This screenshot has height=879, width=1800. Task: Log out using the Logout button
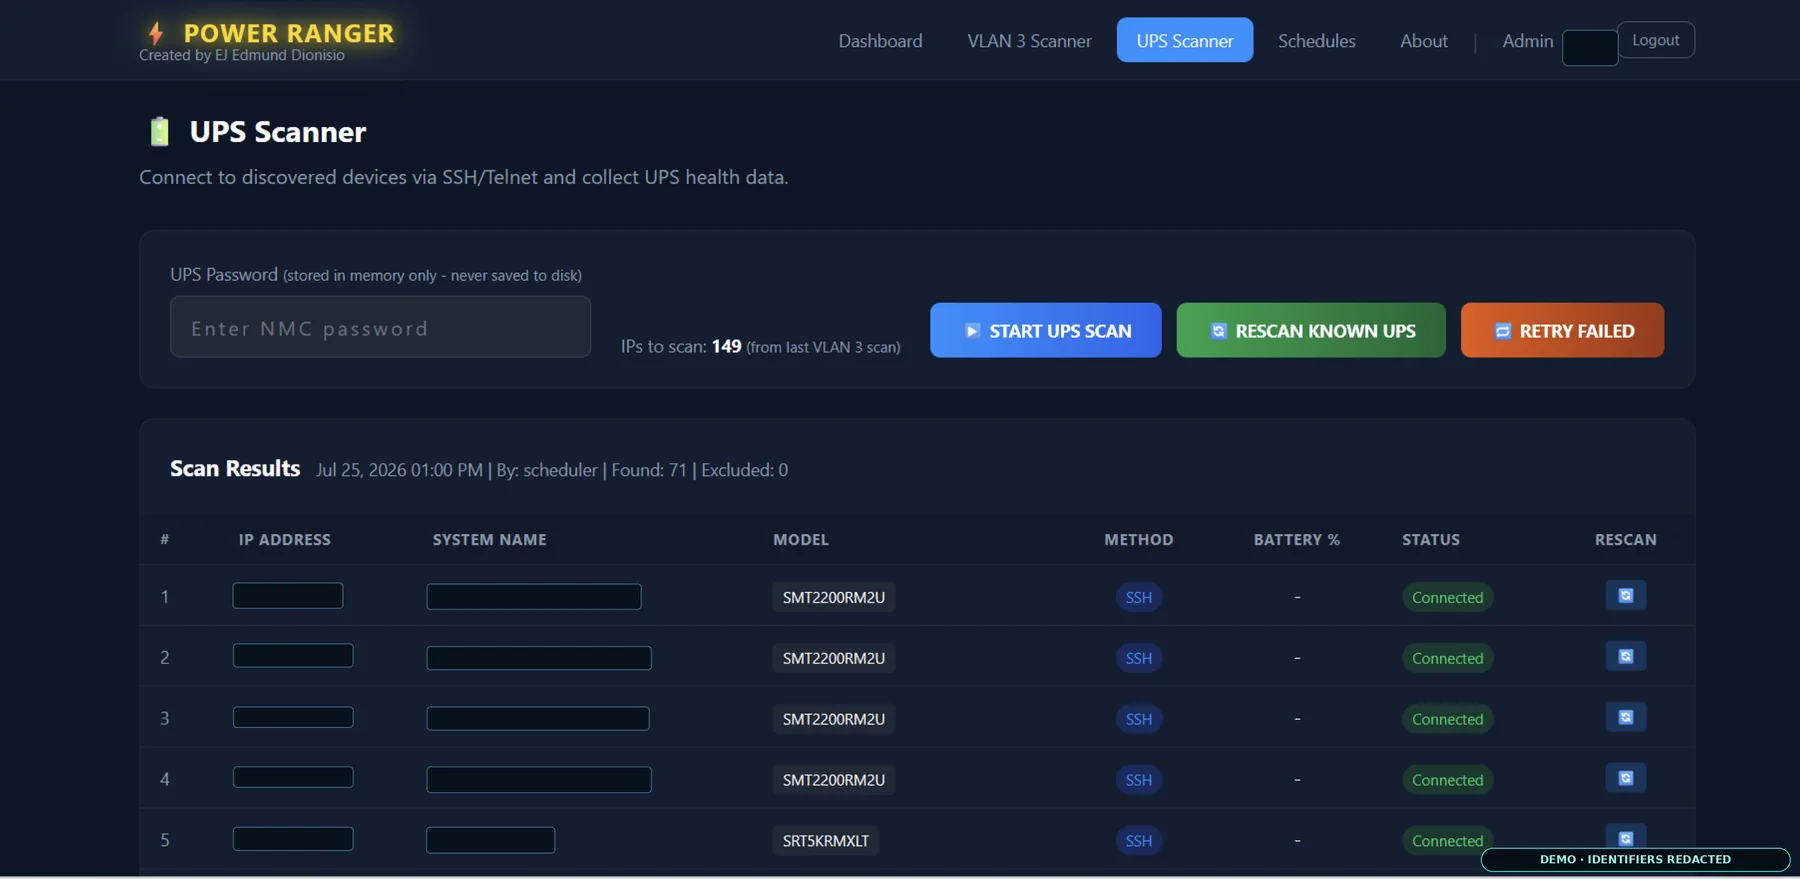coord(1655,40)
